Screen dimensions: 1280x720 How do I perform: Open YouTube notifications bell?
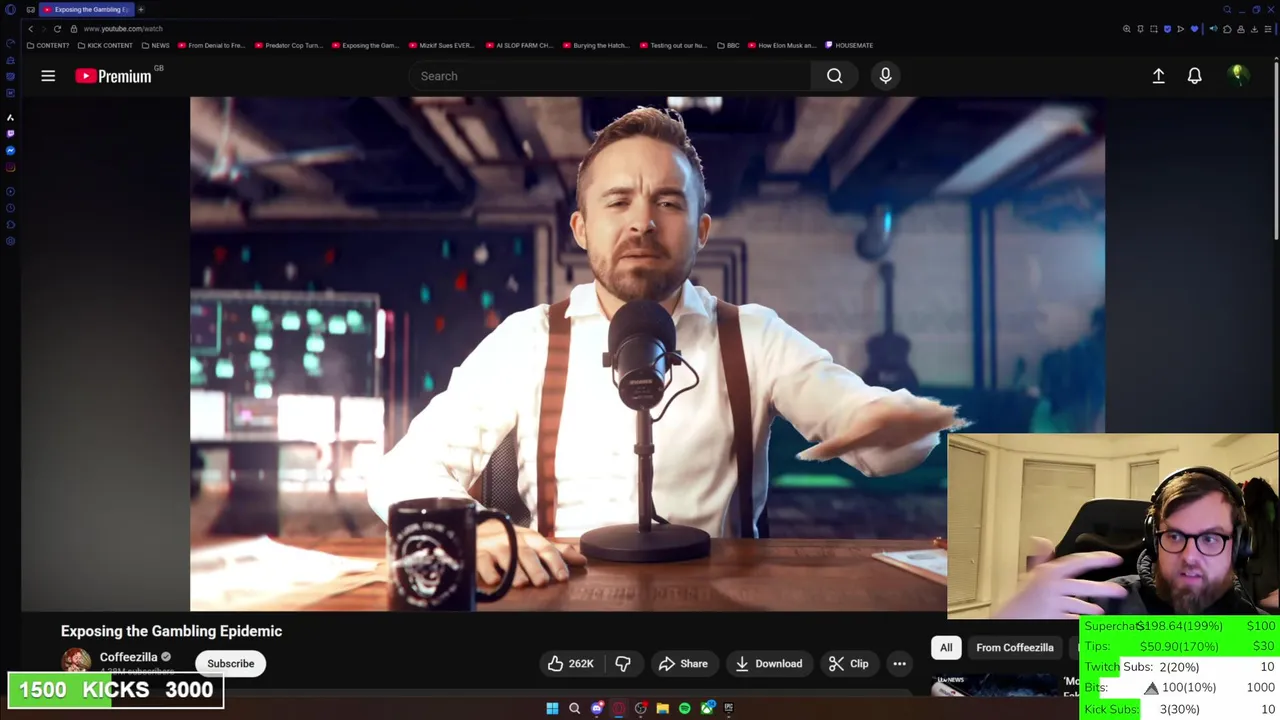pos(1194,76)
